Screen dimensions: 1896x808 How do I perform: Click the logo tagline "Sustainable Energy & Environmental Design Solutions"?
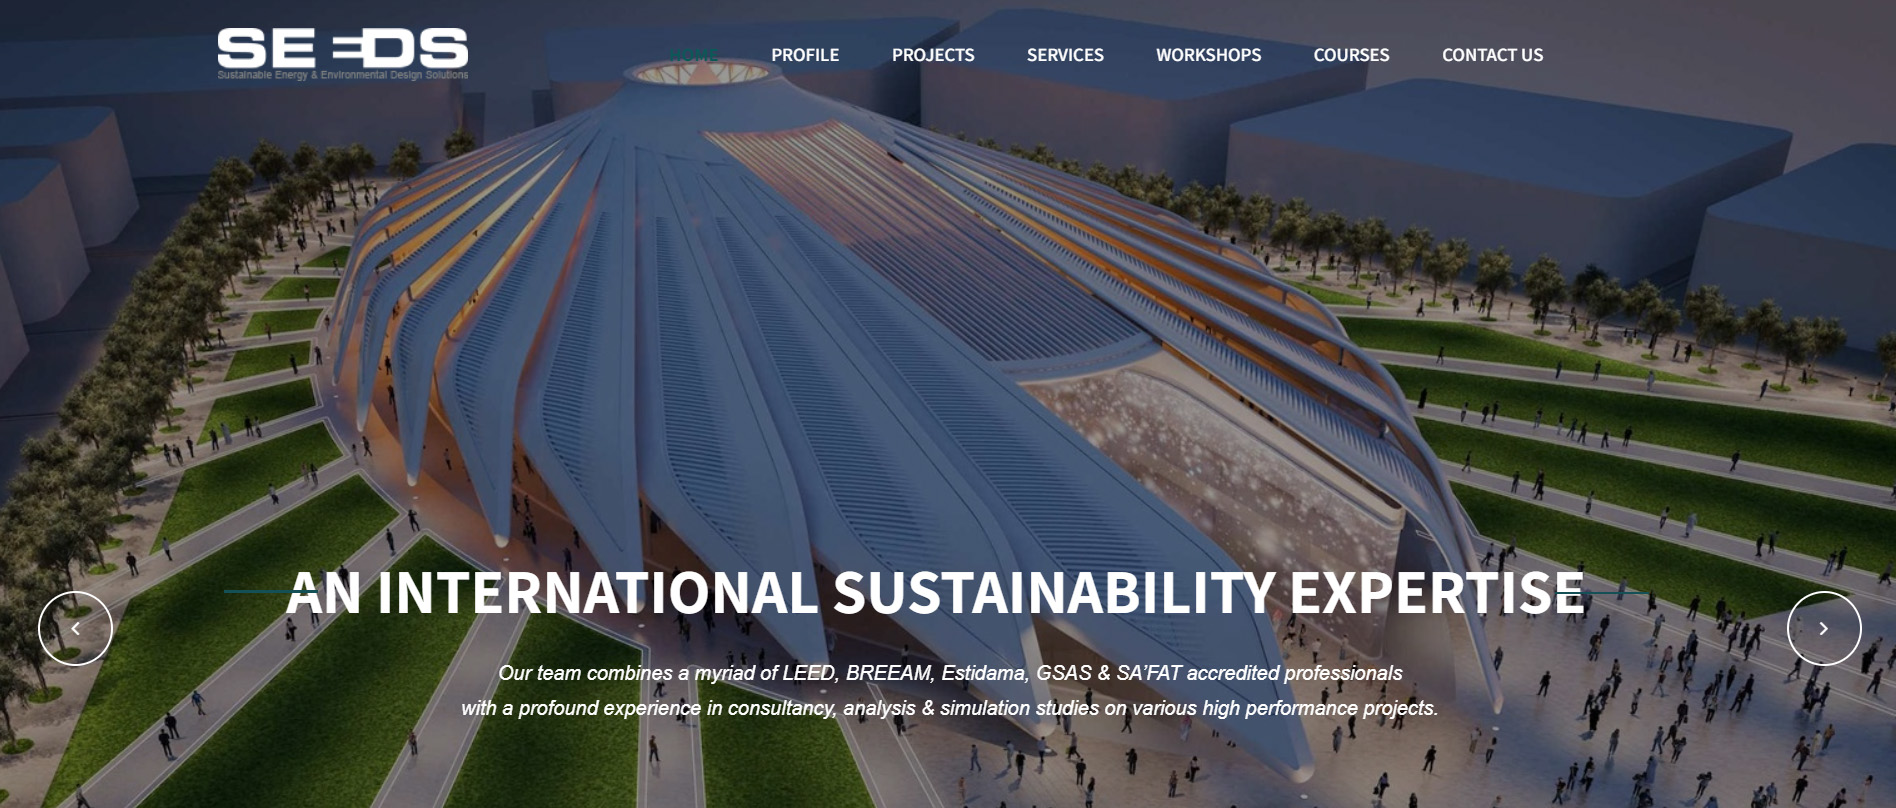pyautogui.click(x=342, y=75)
